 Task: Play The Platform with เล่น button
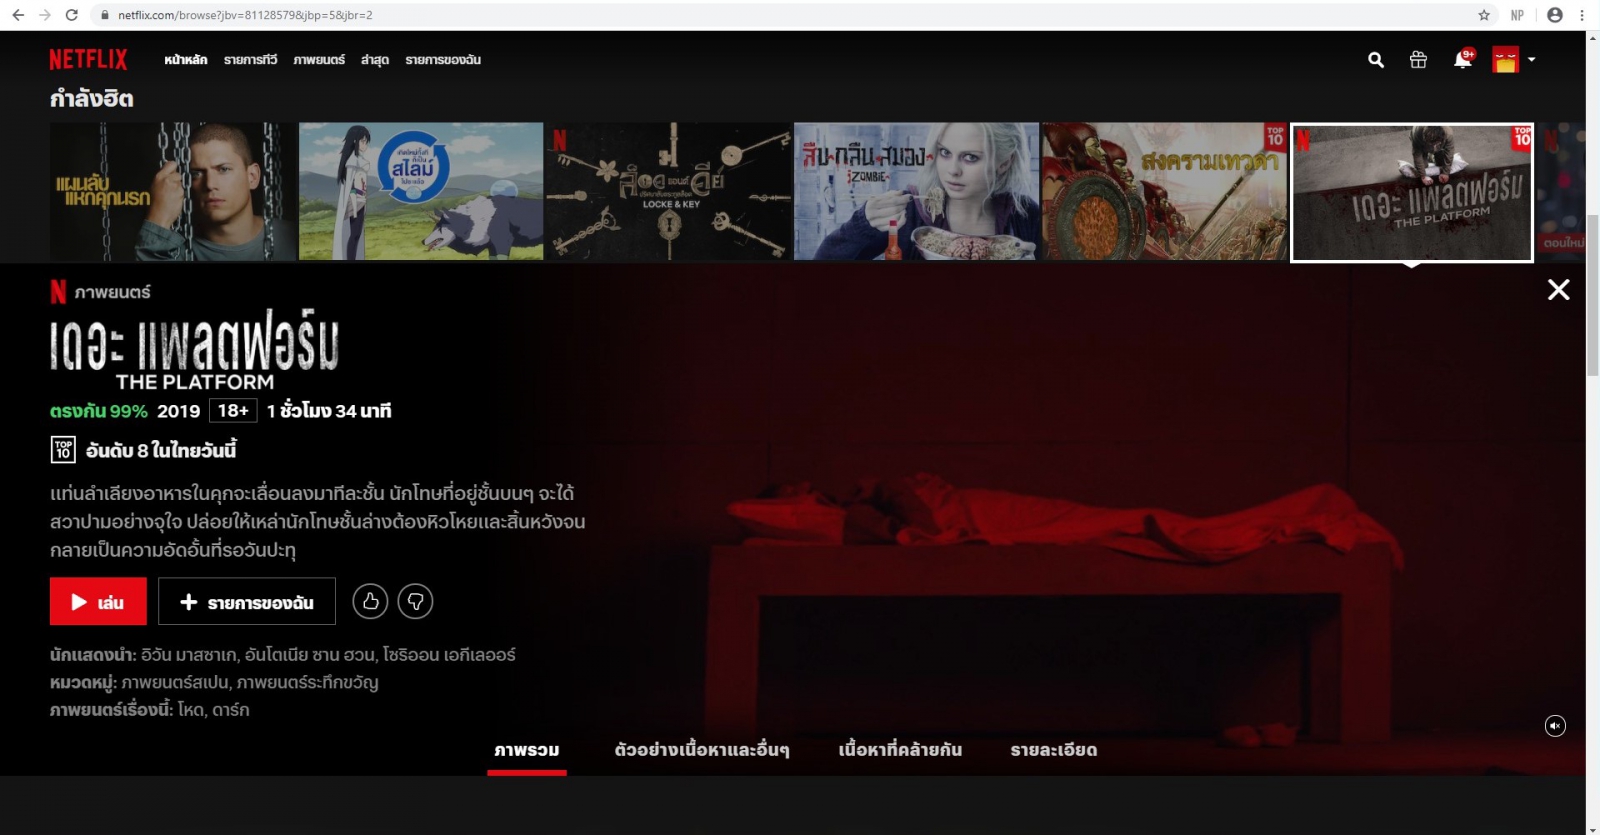point(98,602)
